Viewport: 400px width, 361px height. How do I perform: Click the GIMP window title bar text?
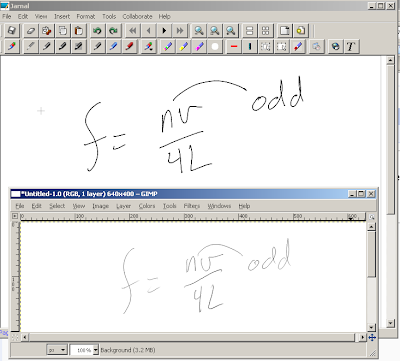coord(89,194)
